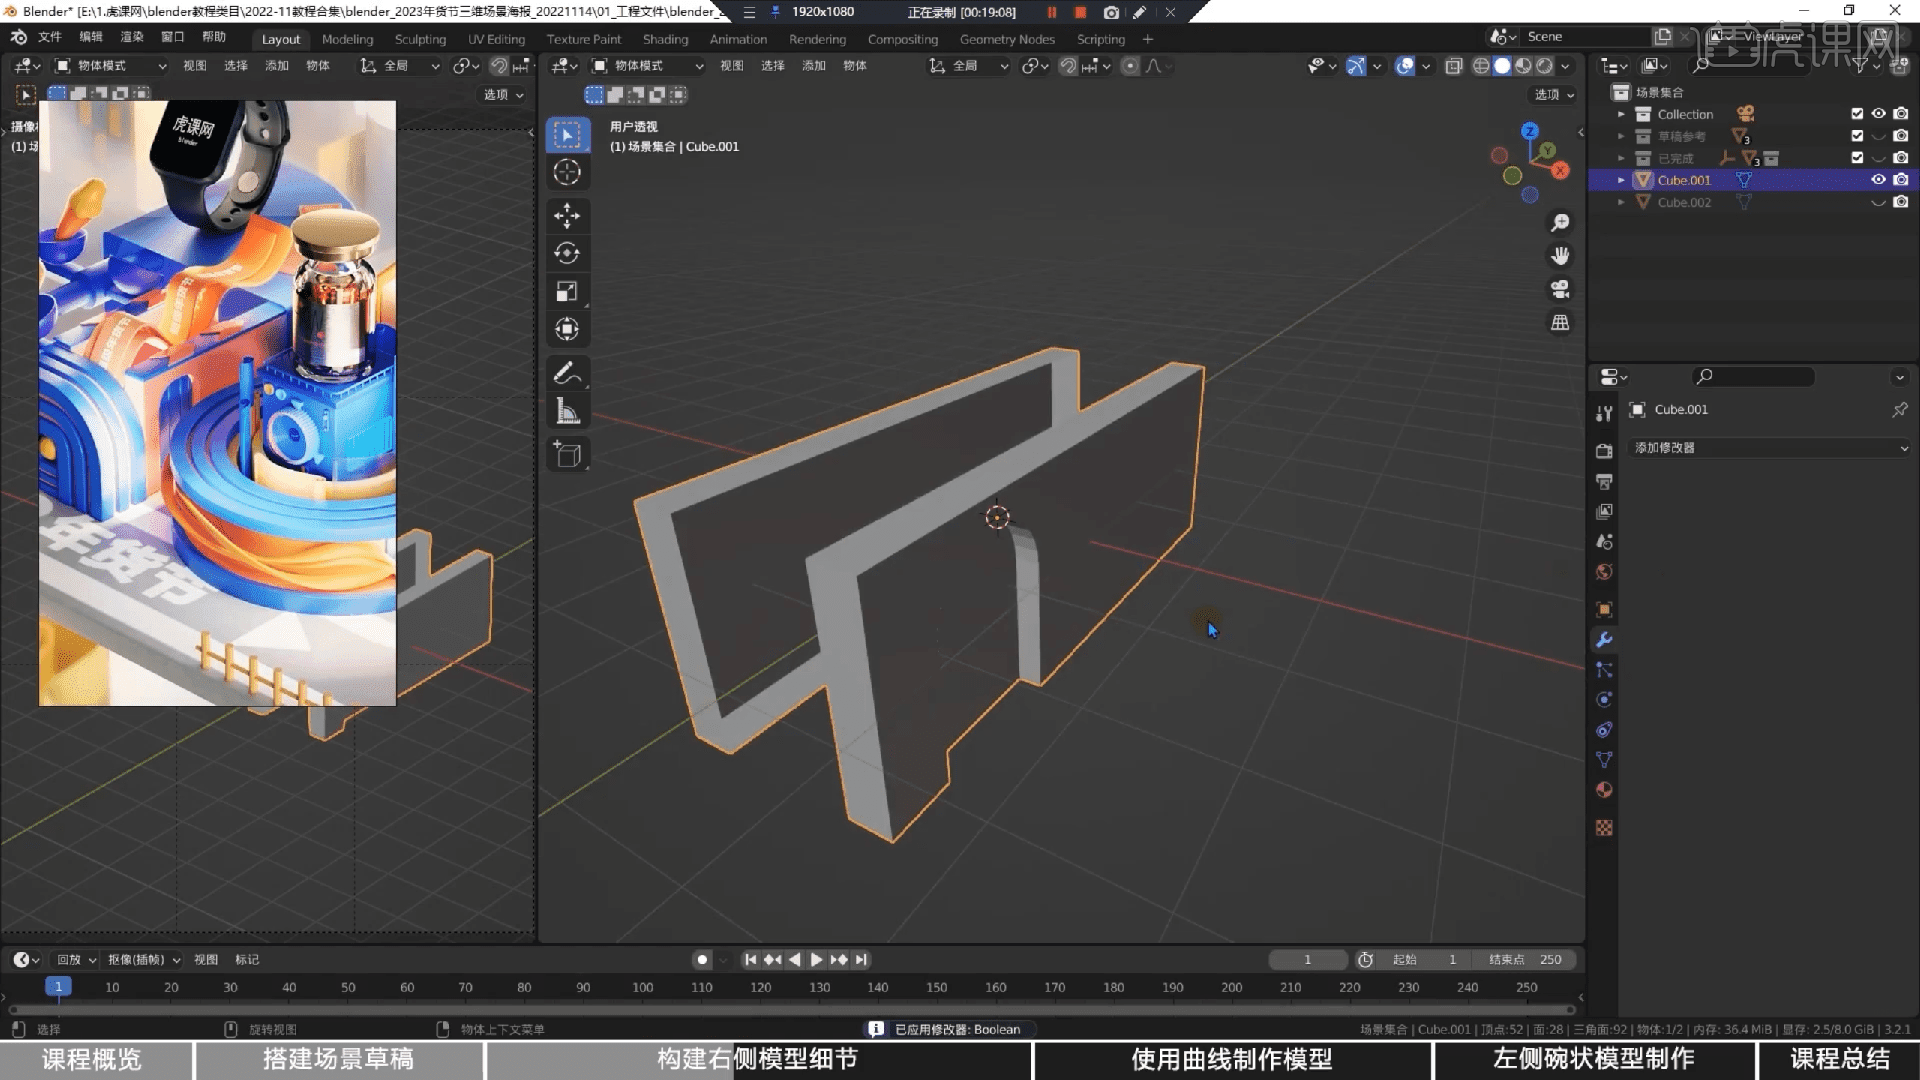1920x1080 pixels.
Task: Toggle Cube.002 render camera icon
Action: click(x=1900, y=202)
